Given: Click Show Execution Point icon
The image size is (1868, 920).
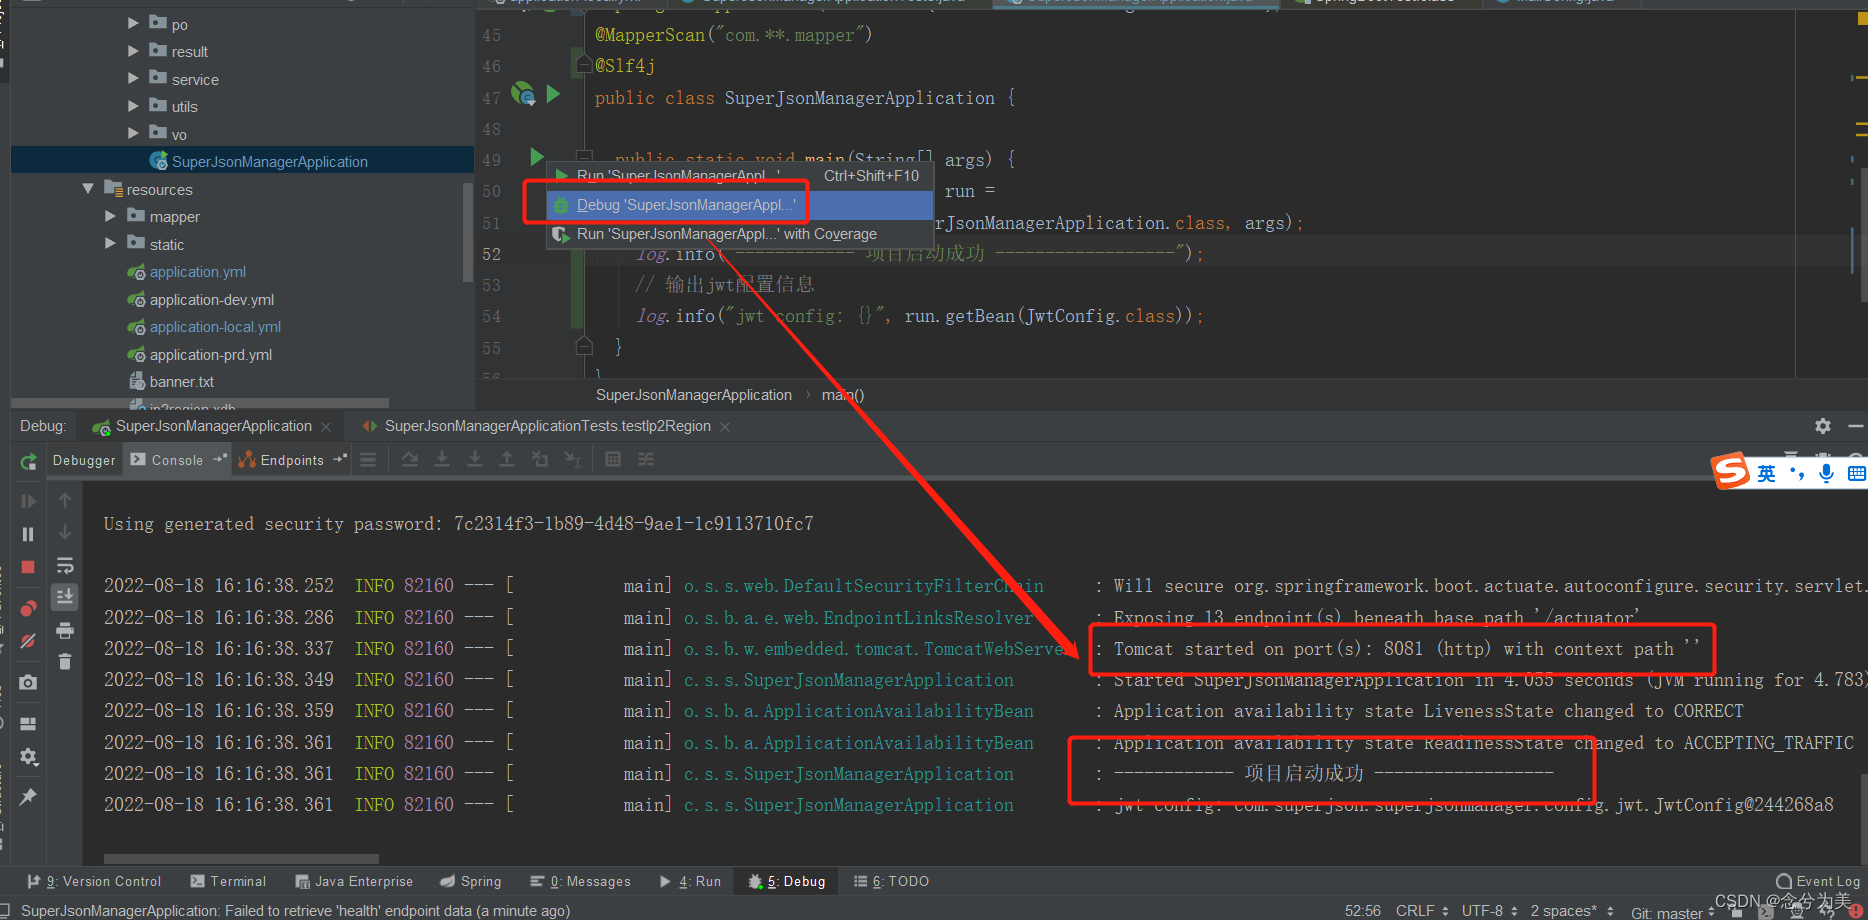Looking at the screenshot, I should pyautogui.click(x=368, y=459).
